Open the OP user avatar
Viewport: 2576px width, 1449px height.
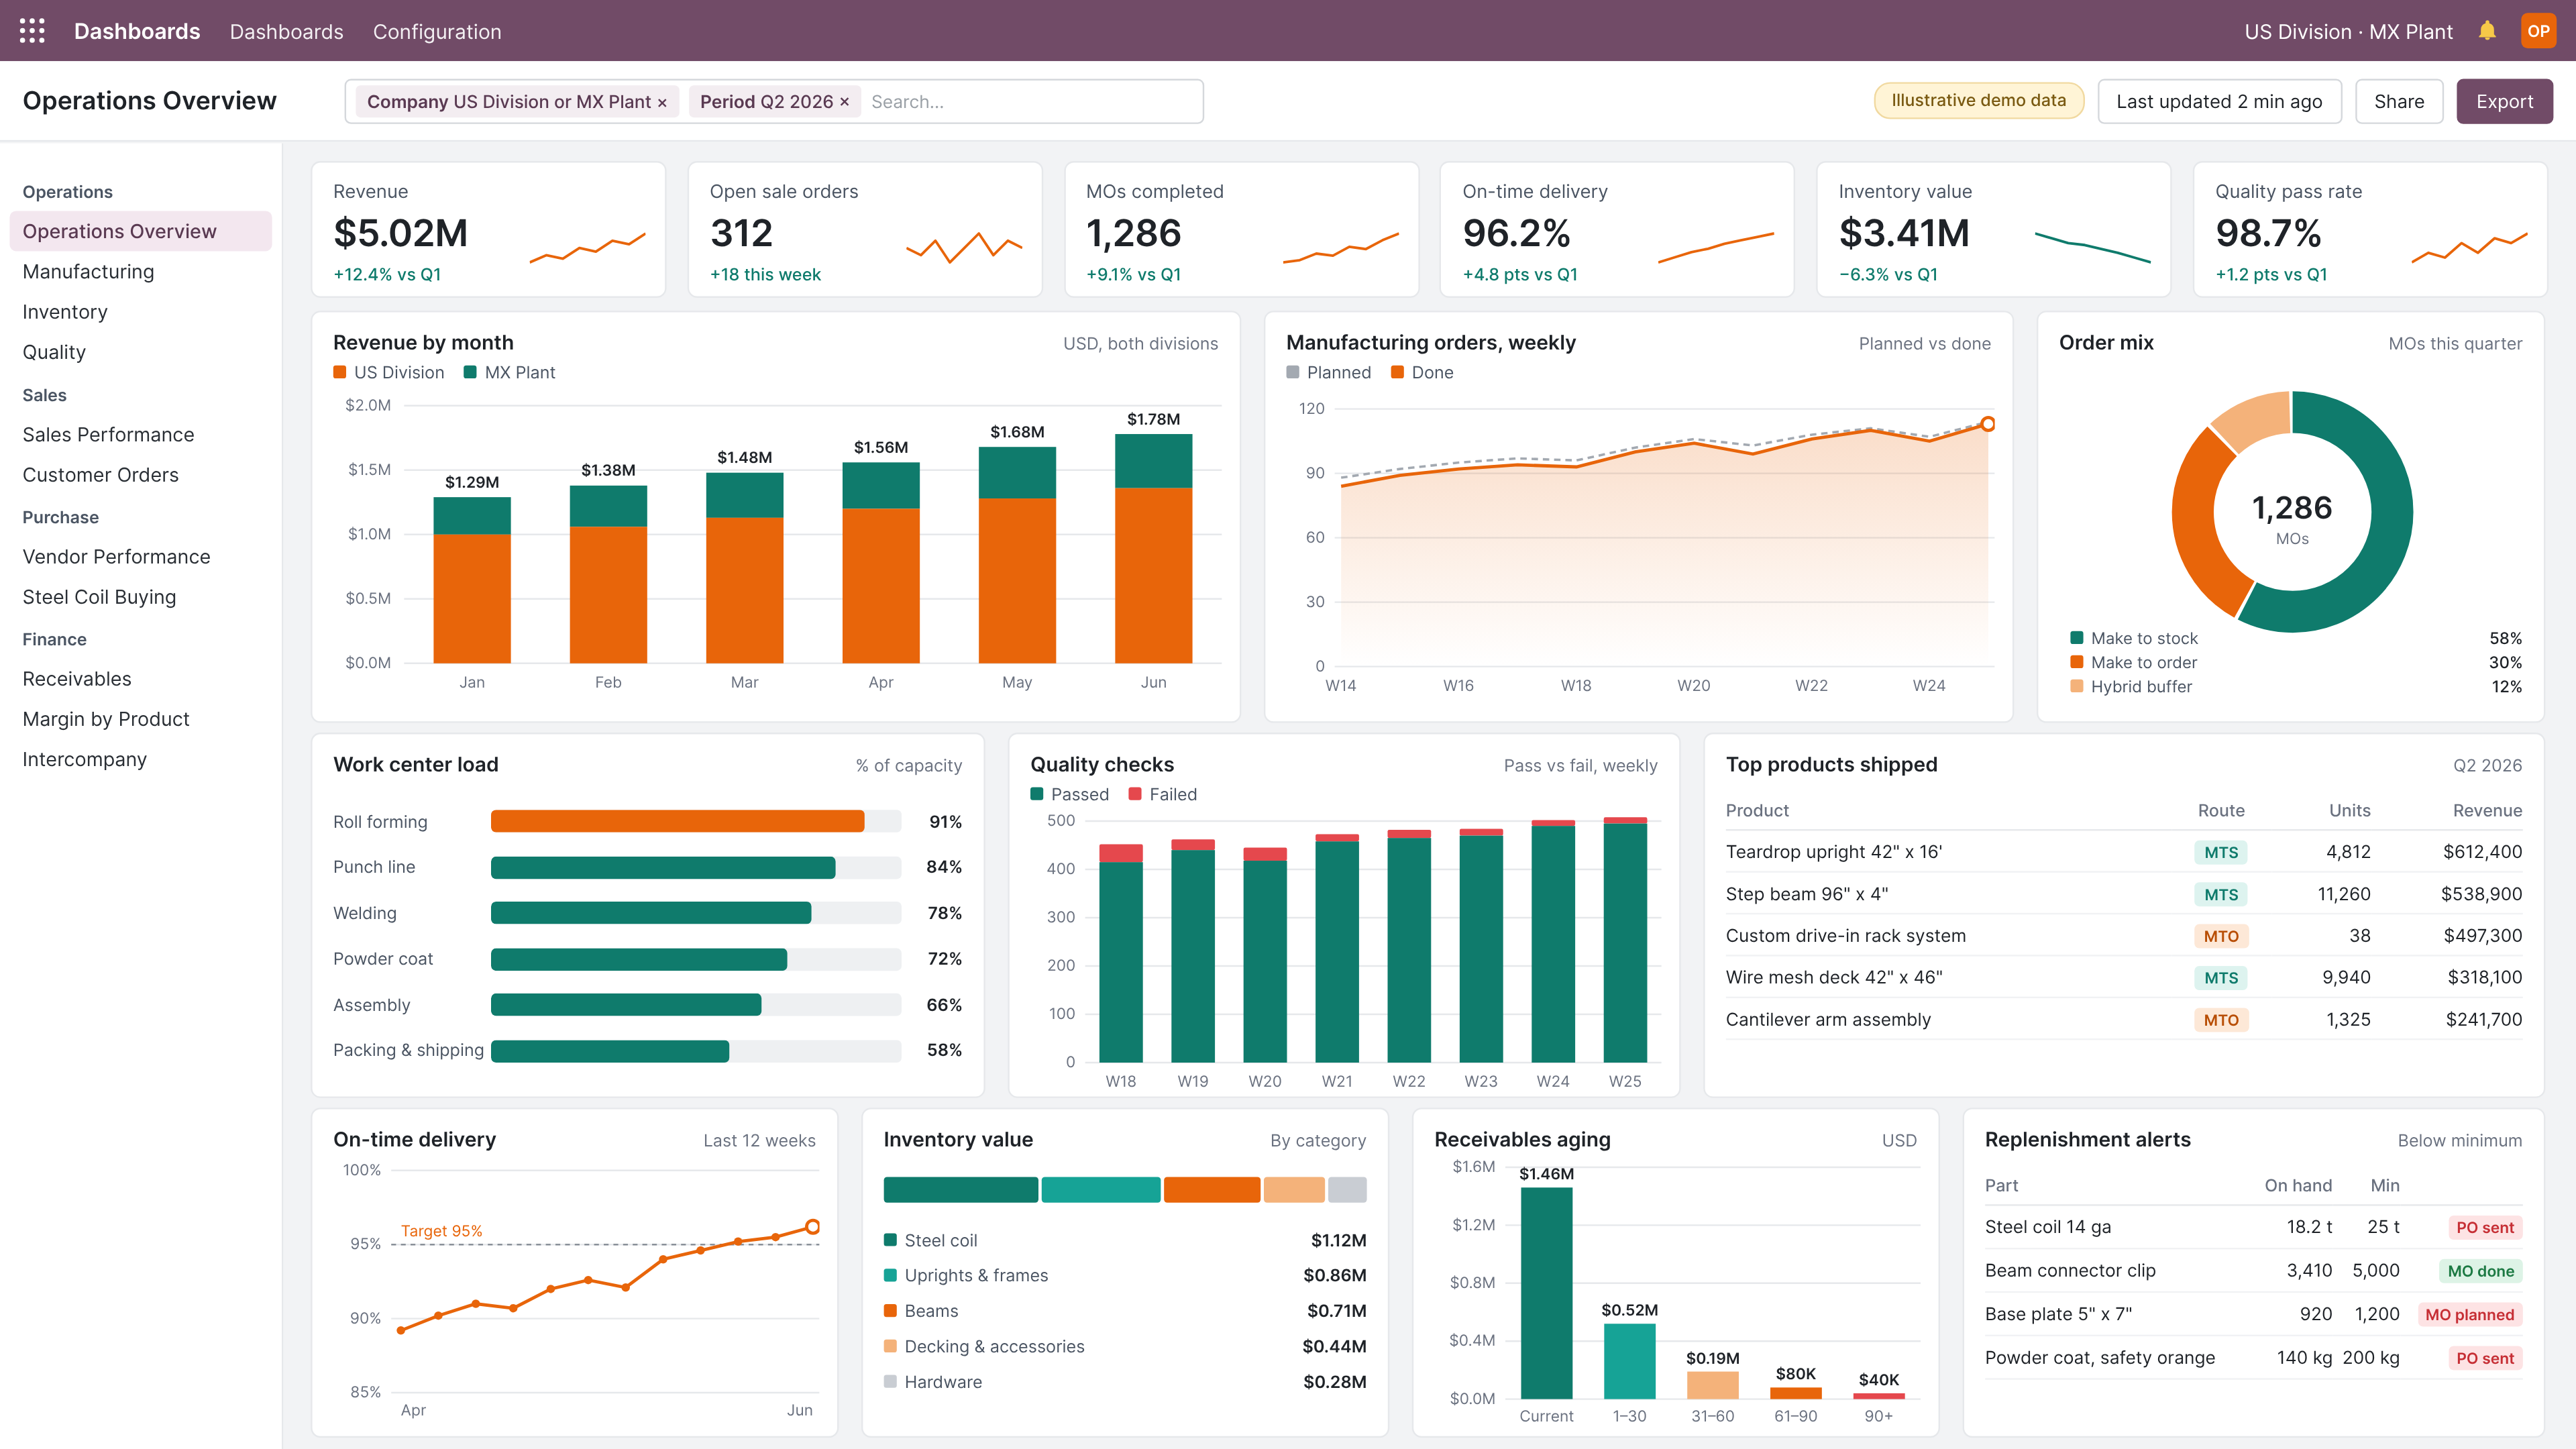[2538, 31]
